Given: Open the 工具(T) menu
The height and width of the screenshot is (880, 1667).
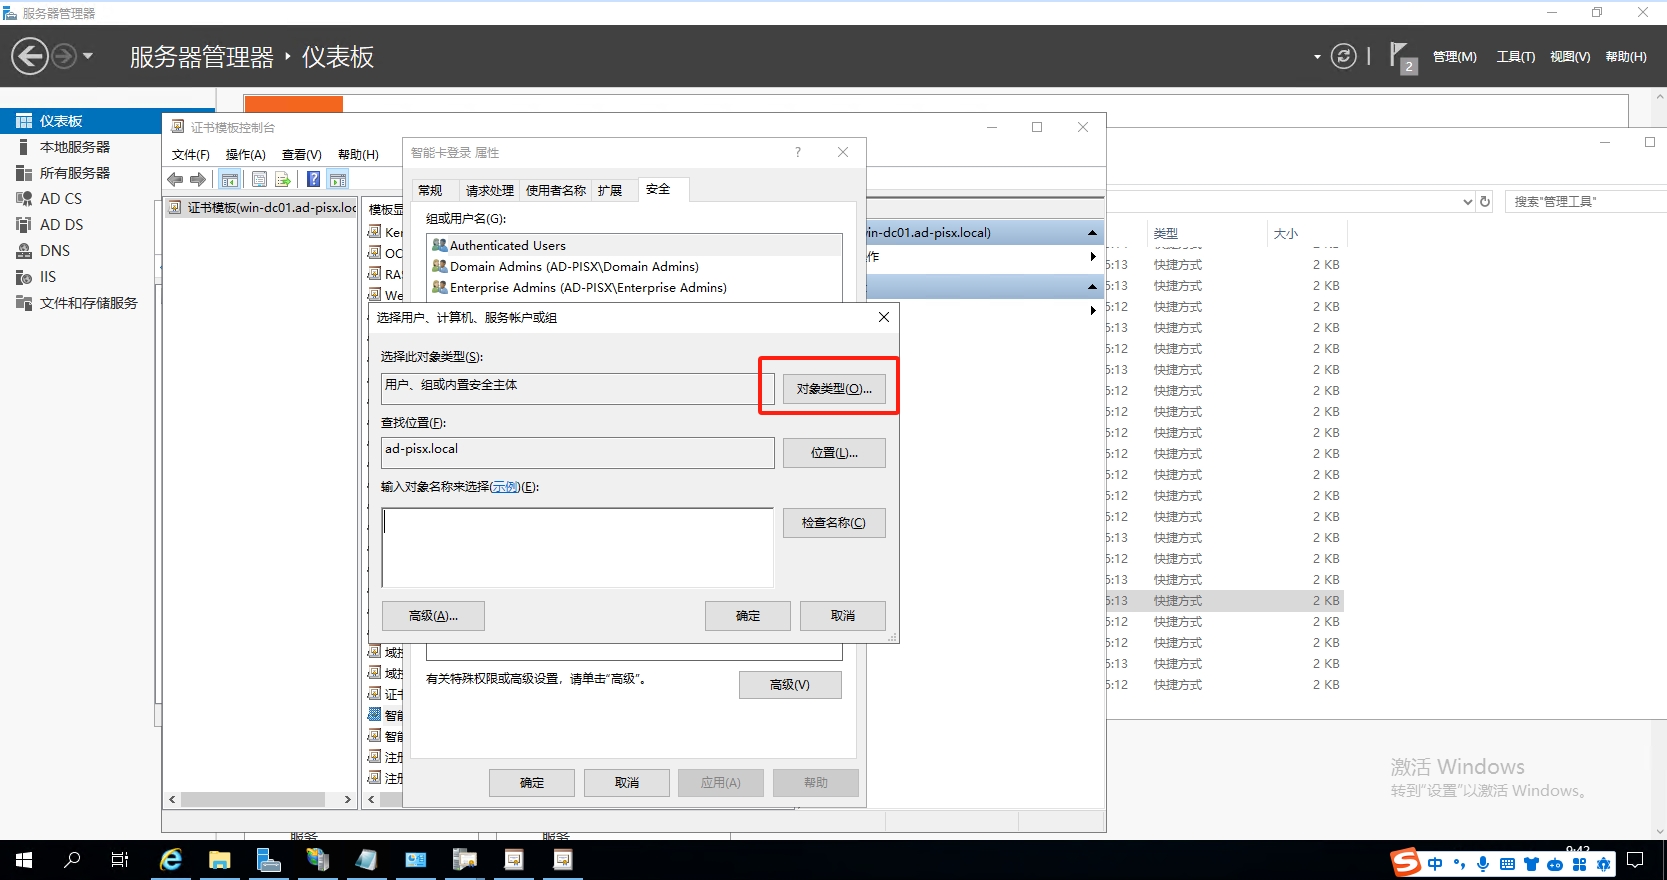Looking at the screenshot, I should point(1515,57).
